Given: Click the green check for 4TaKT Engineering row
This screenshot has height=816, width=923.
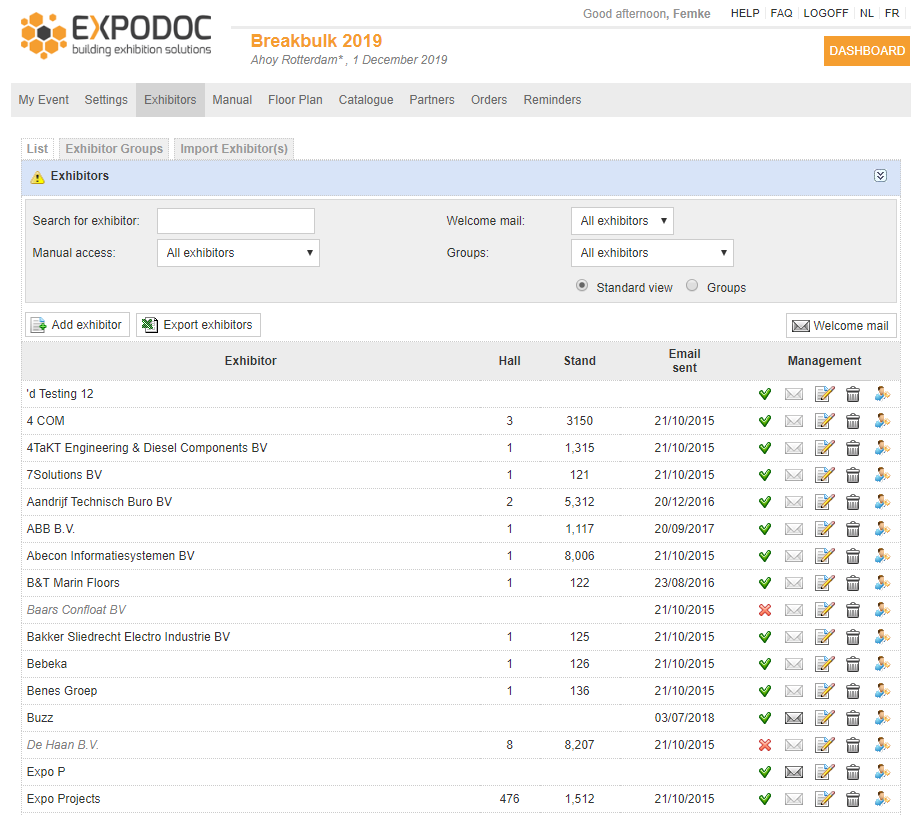Looking at the screenshot, I should [x=765, y=448].
